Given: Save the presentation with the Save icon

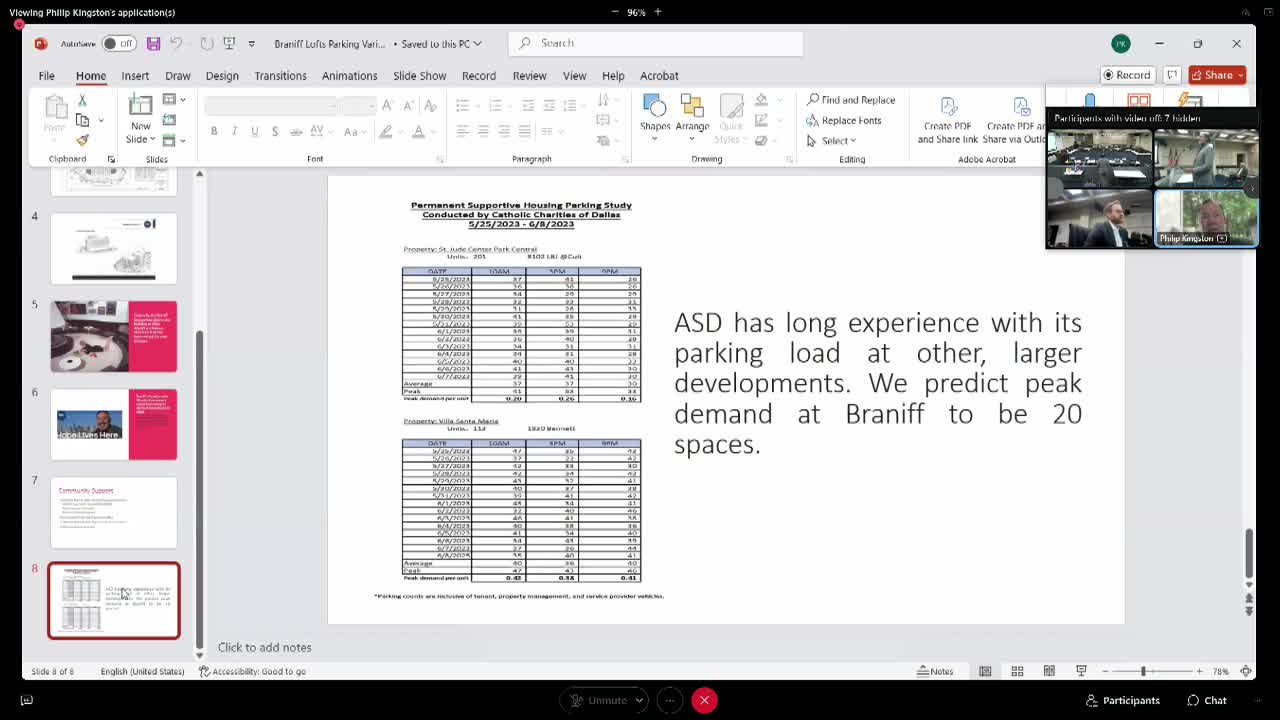Looking at the screenshot, I should (153, 43).
